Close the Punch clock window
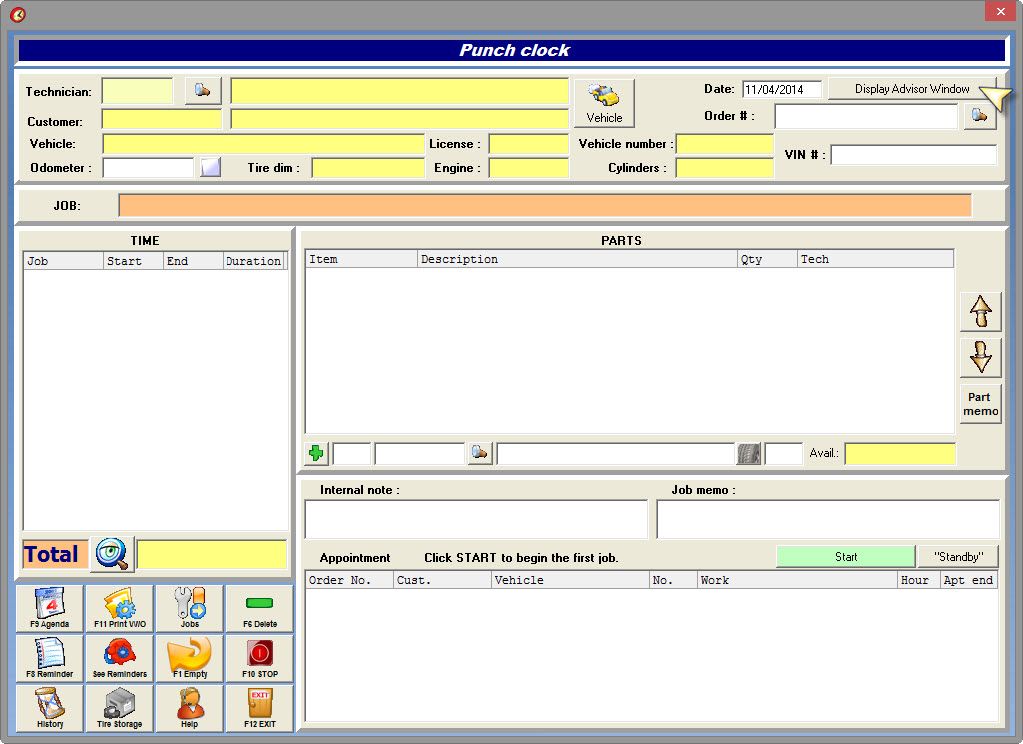Image resolution: width=1023 pixels, height=744 pixels. point(1000,12)
